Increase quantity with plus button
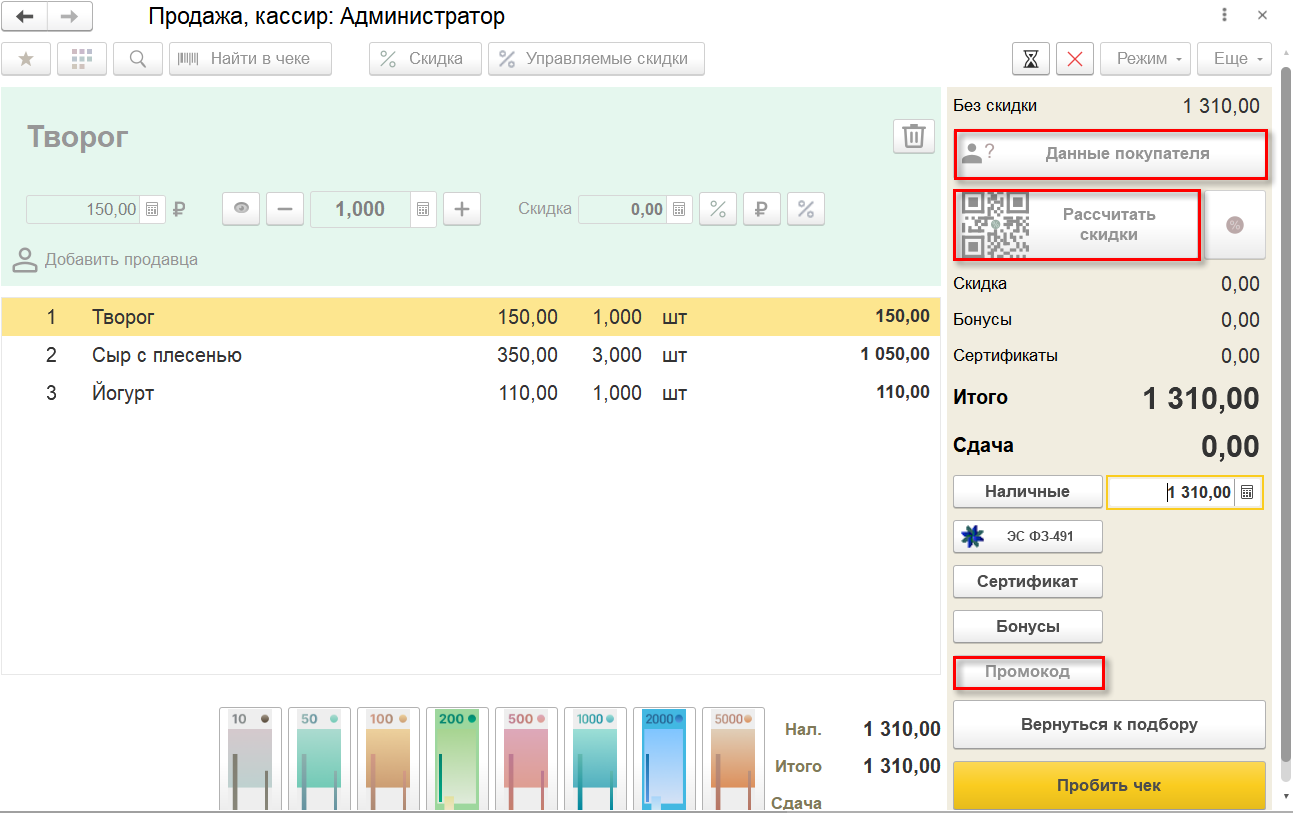The height and width of the screenshot is (813, 1293). point(462,209)
